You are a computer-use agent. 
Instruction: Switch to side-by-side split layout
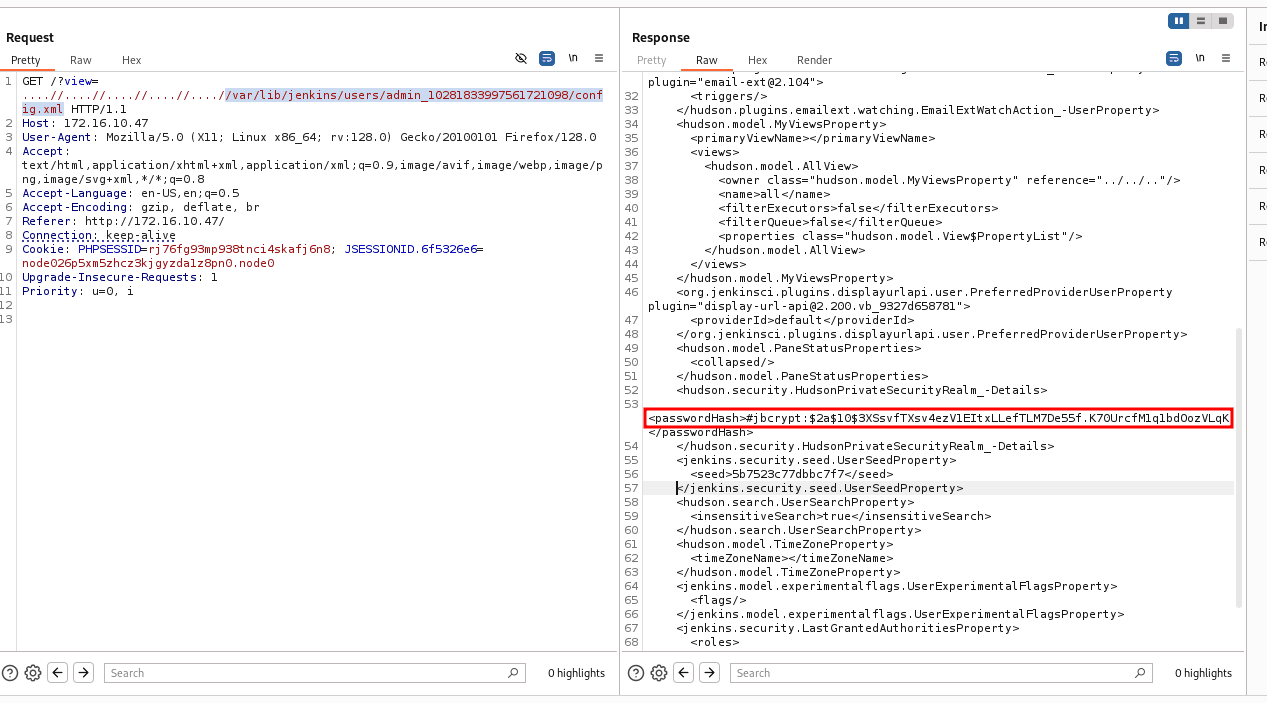[x=1178, y=21]
